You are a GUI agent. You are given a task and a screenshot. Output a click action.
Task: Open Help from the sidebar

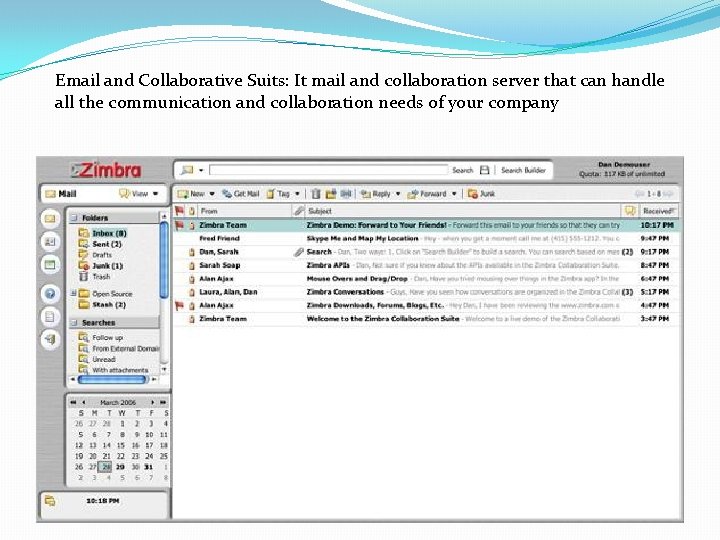50,293
